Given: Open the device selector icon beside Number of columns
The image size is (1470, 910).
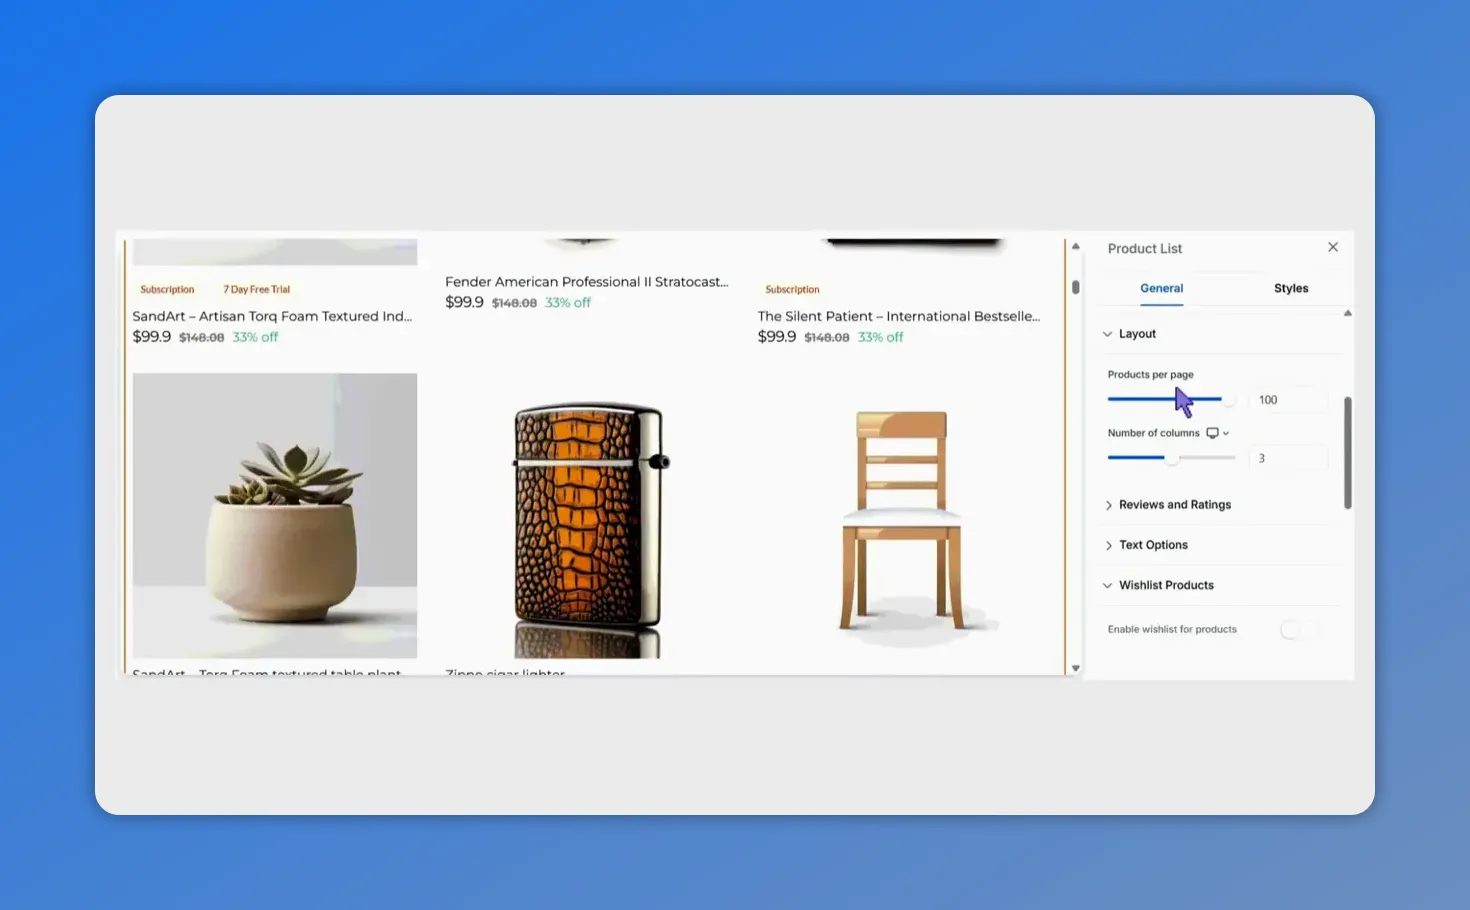Looking at the screenshot, I should pyautogui.click(x=1212, y=432).
